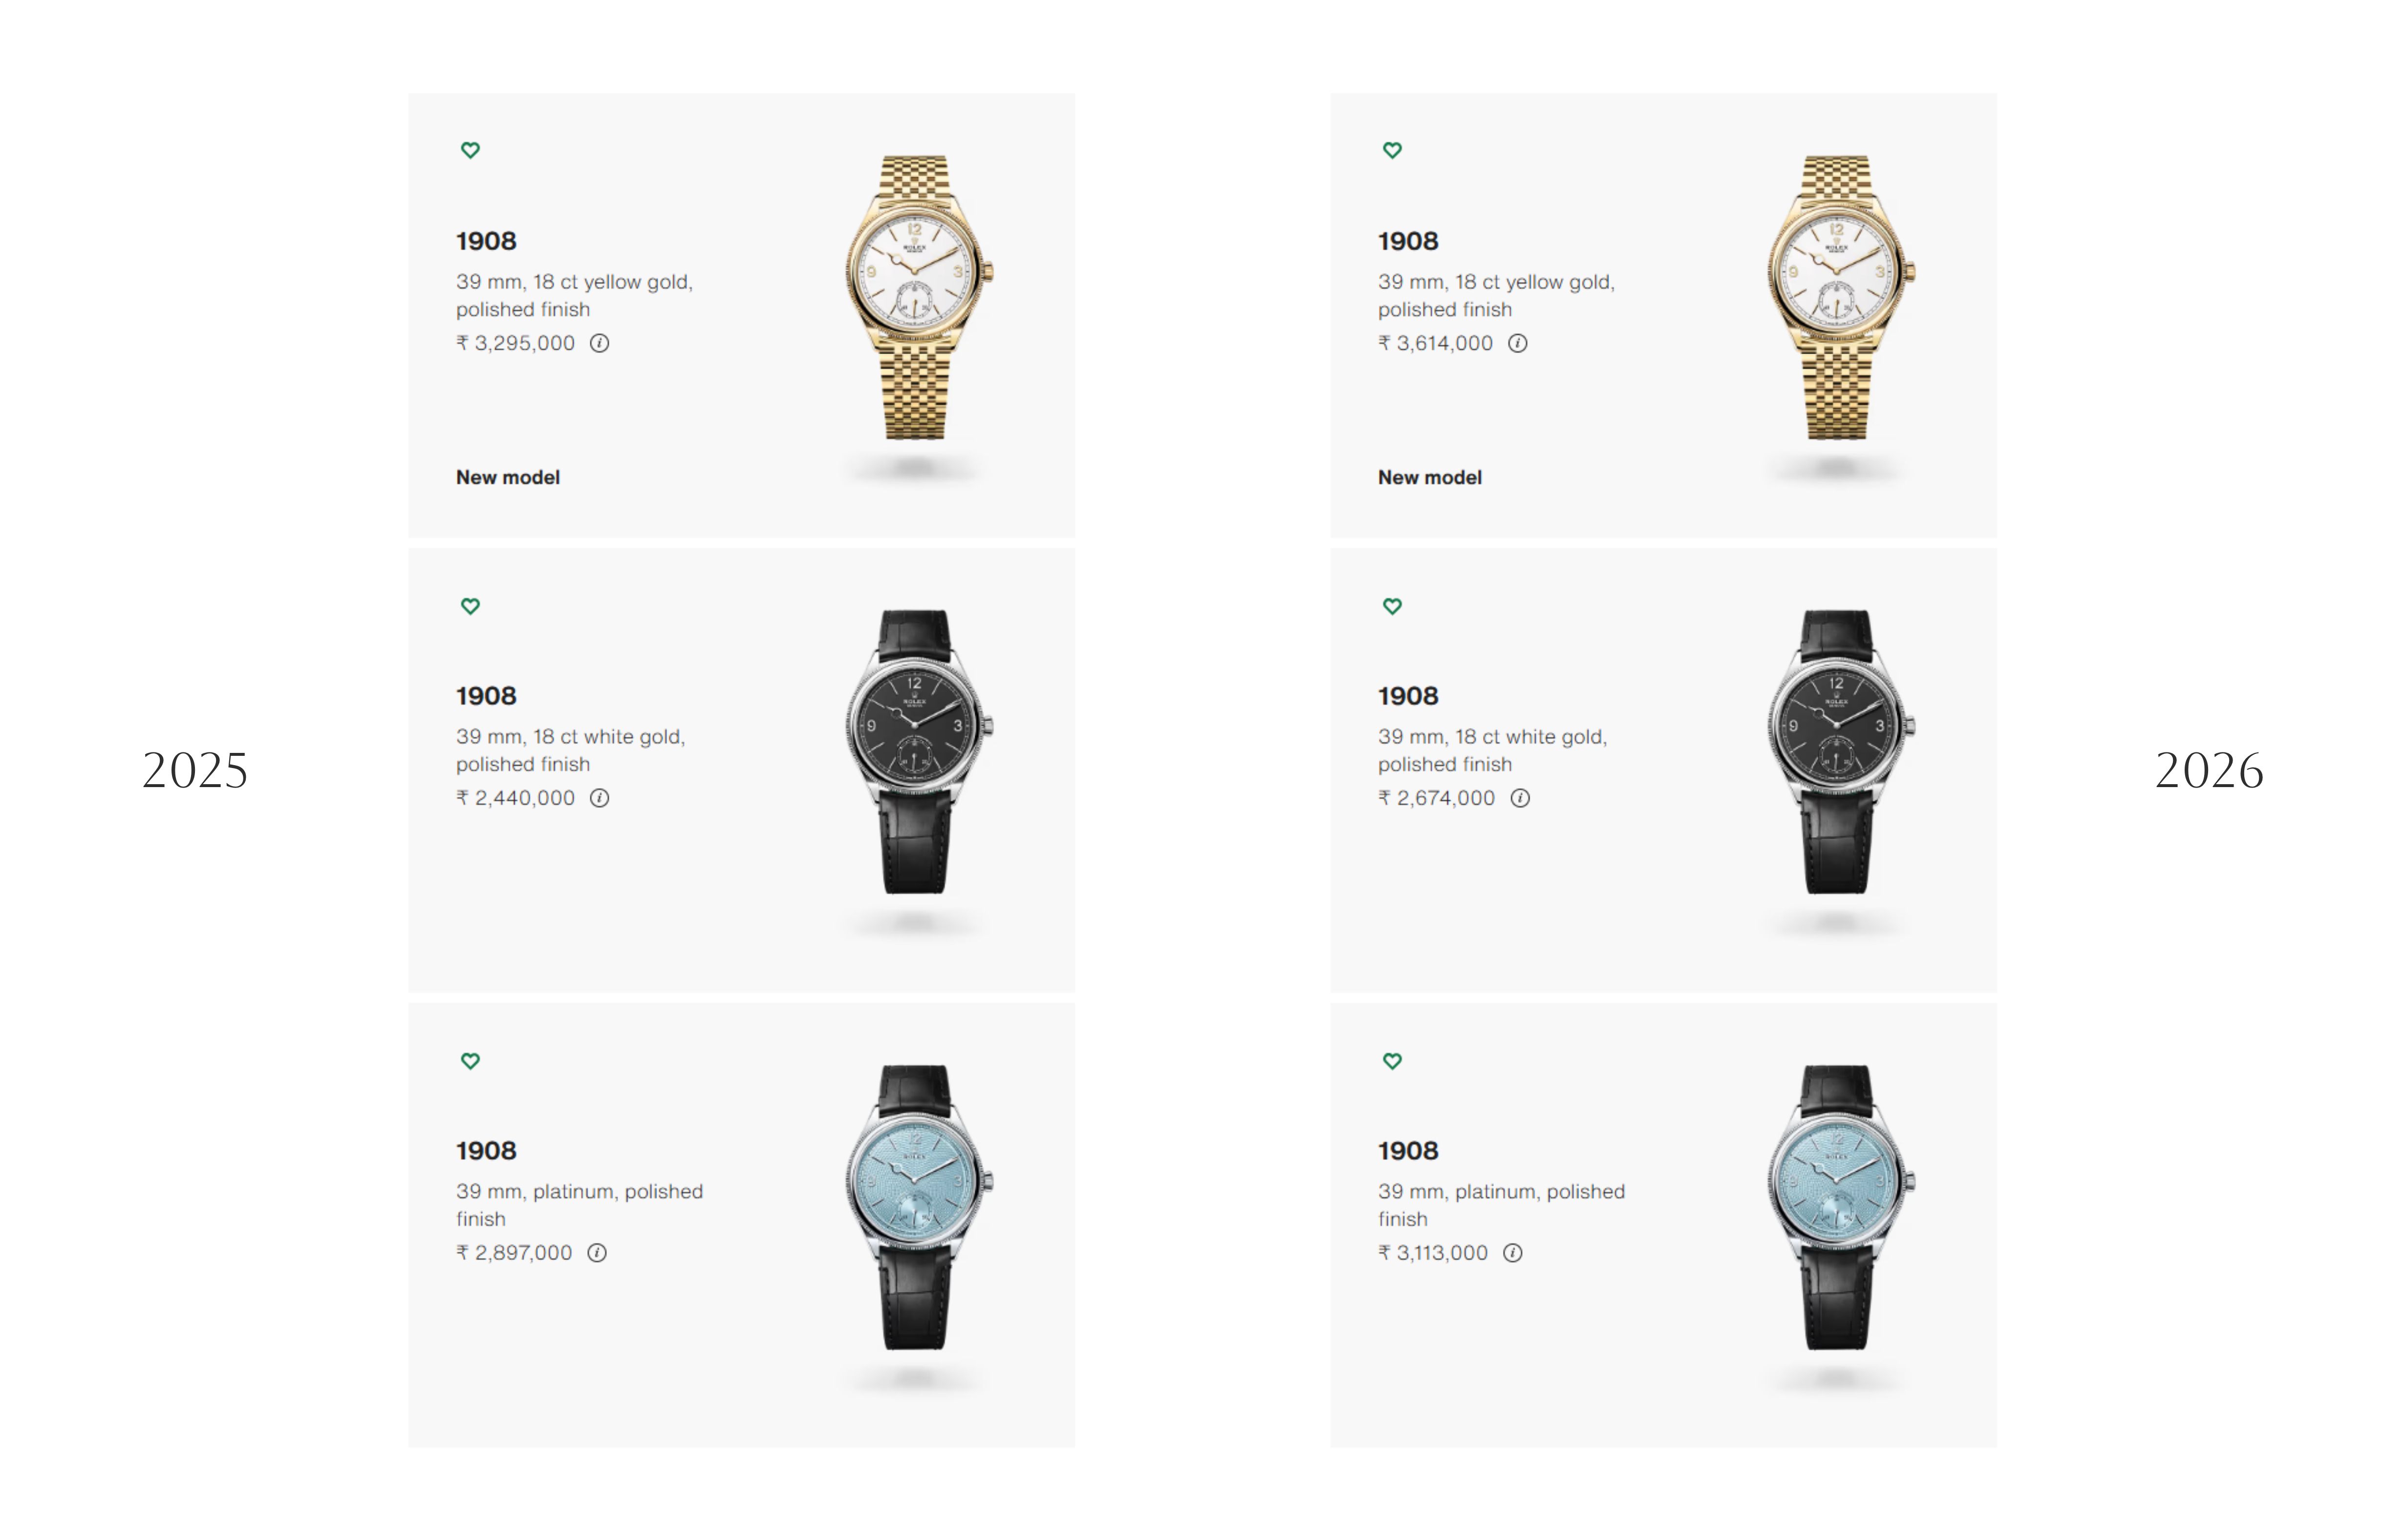Image resolution: width=2406 pixels, height=1540 pixels.
Task: Open price info icon beside ₹ 2,897,000
Action: click(x=597, y=1253)
